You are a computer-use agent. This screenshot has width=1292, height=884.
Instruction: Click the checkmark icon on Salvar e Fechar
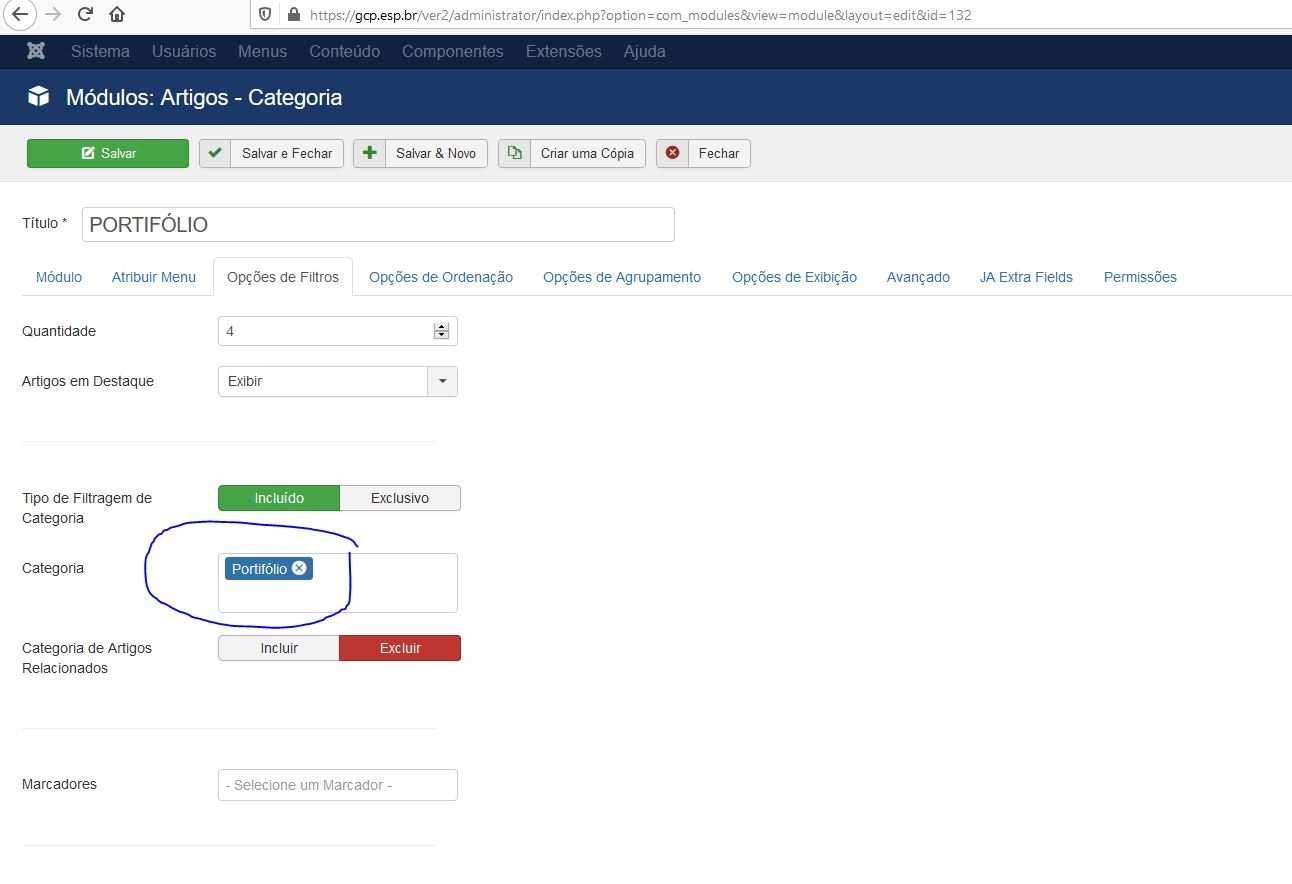click(215, 153)
